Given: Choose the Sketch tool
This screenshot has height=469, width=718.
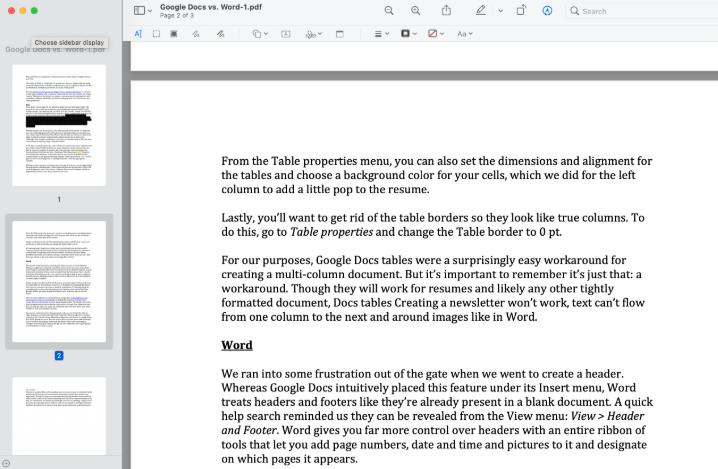Looking at the screenshot, I should [196, 34].
